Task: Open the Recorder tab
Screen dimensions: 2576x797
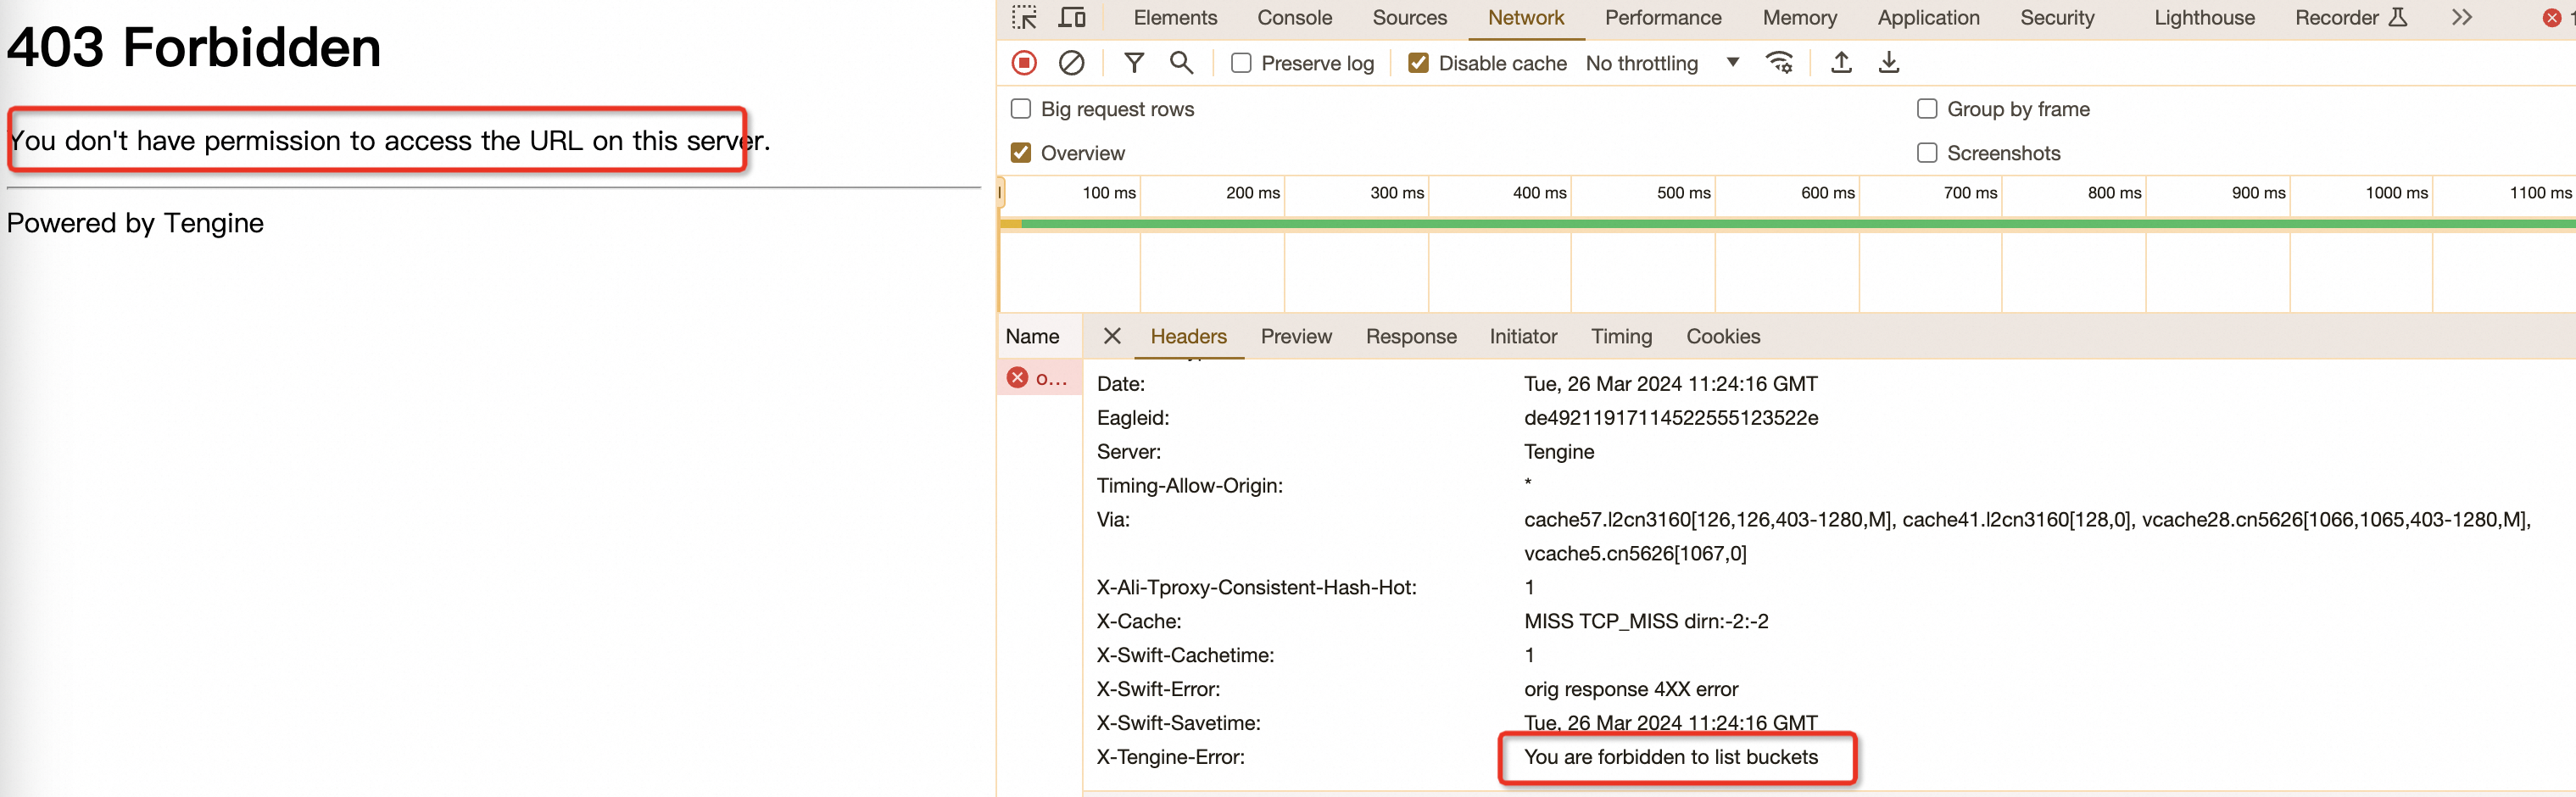Action: [2351, 18]
